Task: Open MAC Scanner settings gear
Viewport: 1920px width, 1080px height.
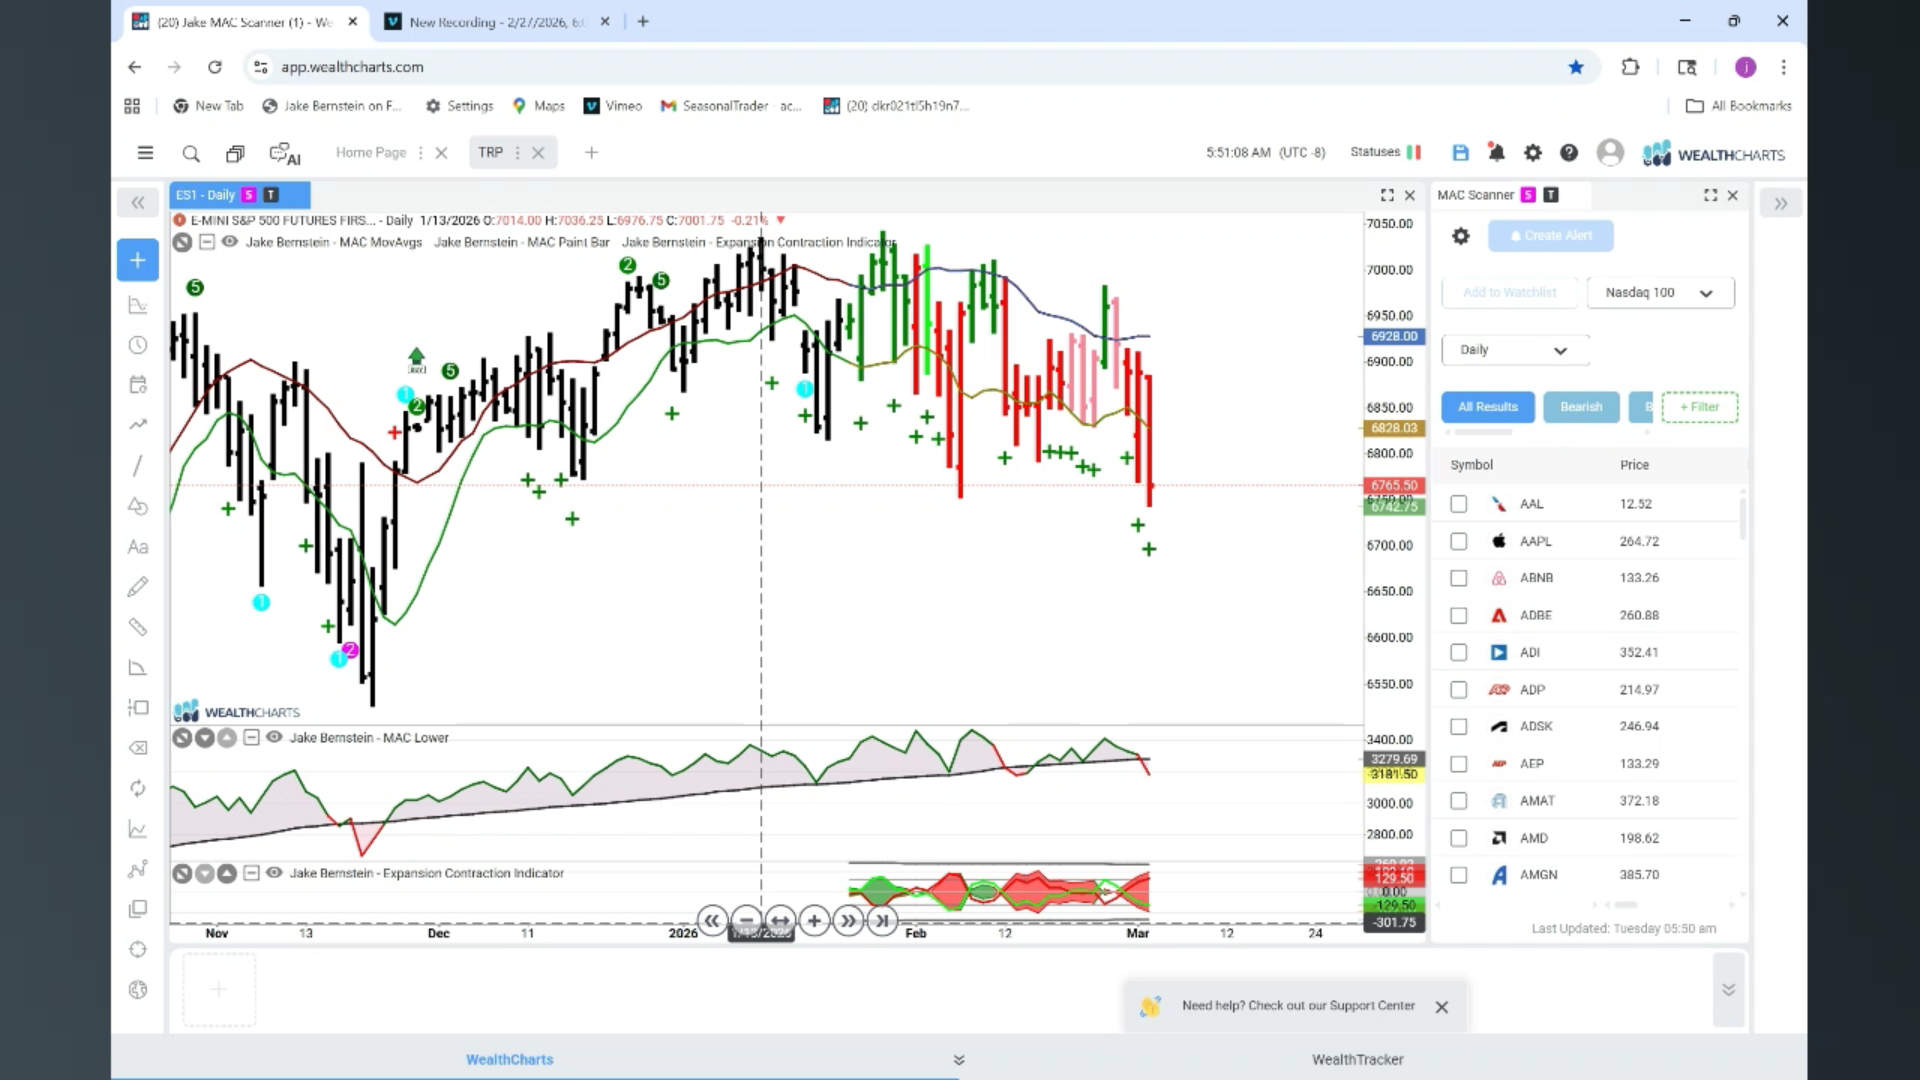Action: pos(1461,236)
